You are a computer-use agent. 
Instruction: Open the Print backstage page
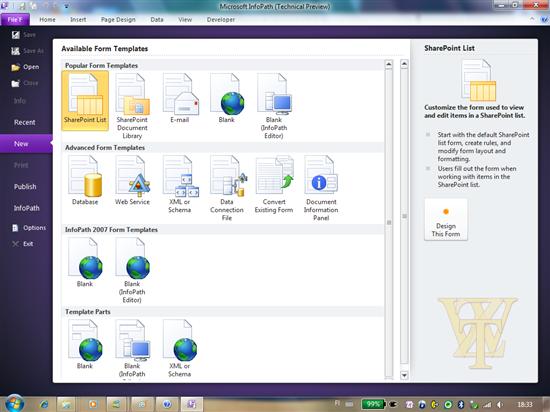[x=21, y=165]
